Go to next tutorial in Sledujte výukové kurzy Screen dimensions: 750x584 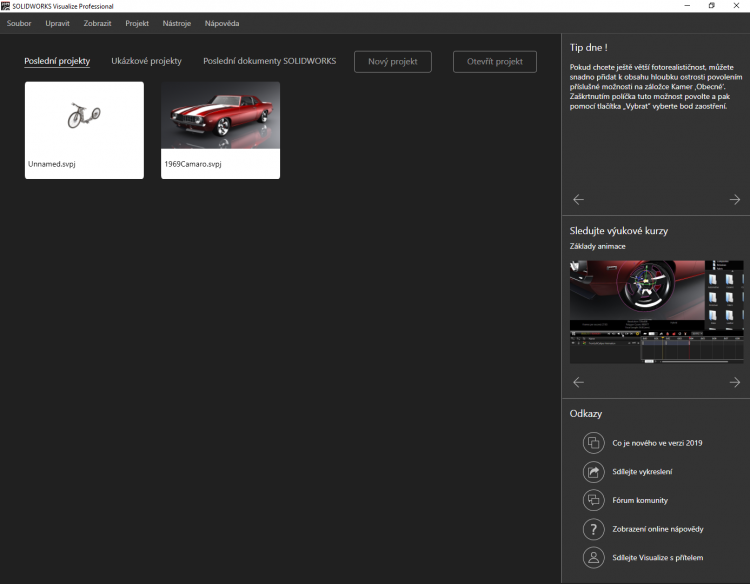(735, 382)
